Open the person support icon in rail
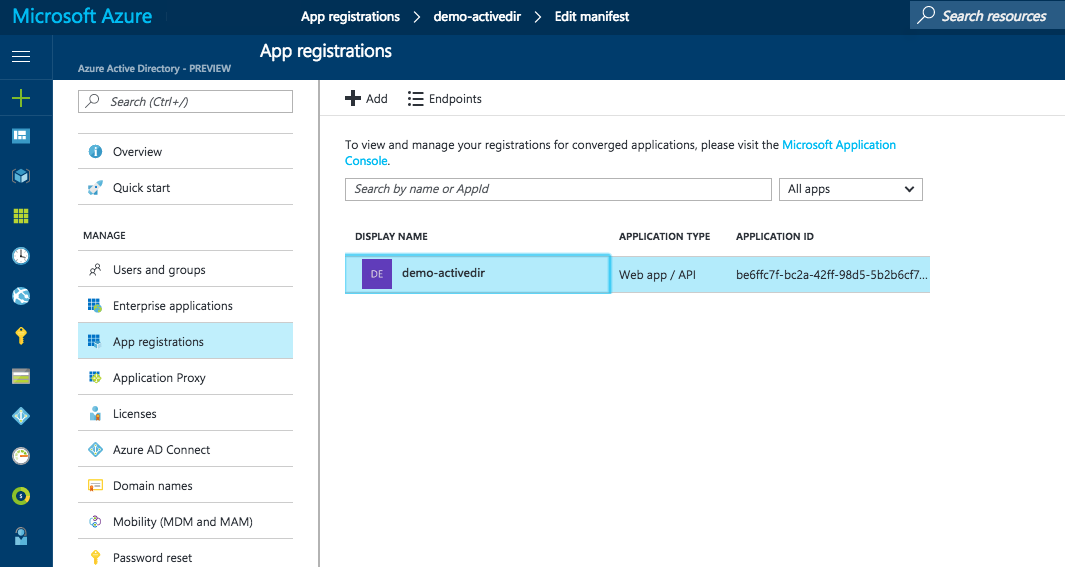Screen dimensions: 1065x567 (x=21, y=536)
